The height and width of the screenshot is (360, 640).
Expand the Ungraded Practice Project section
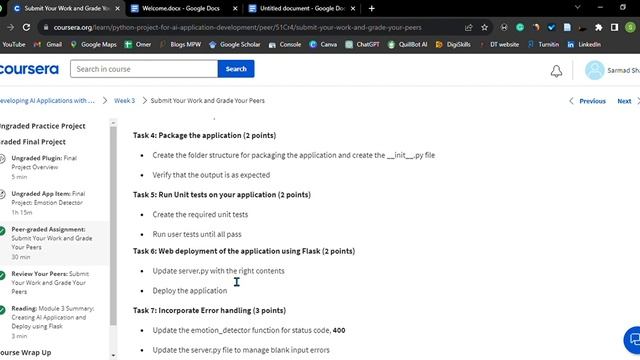(42, 126)
